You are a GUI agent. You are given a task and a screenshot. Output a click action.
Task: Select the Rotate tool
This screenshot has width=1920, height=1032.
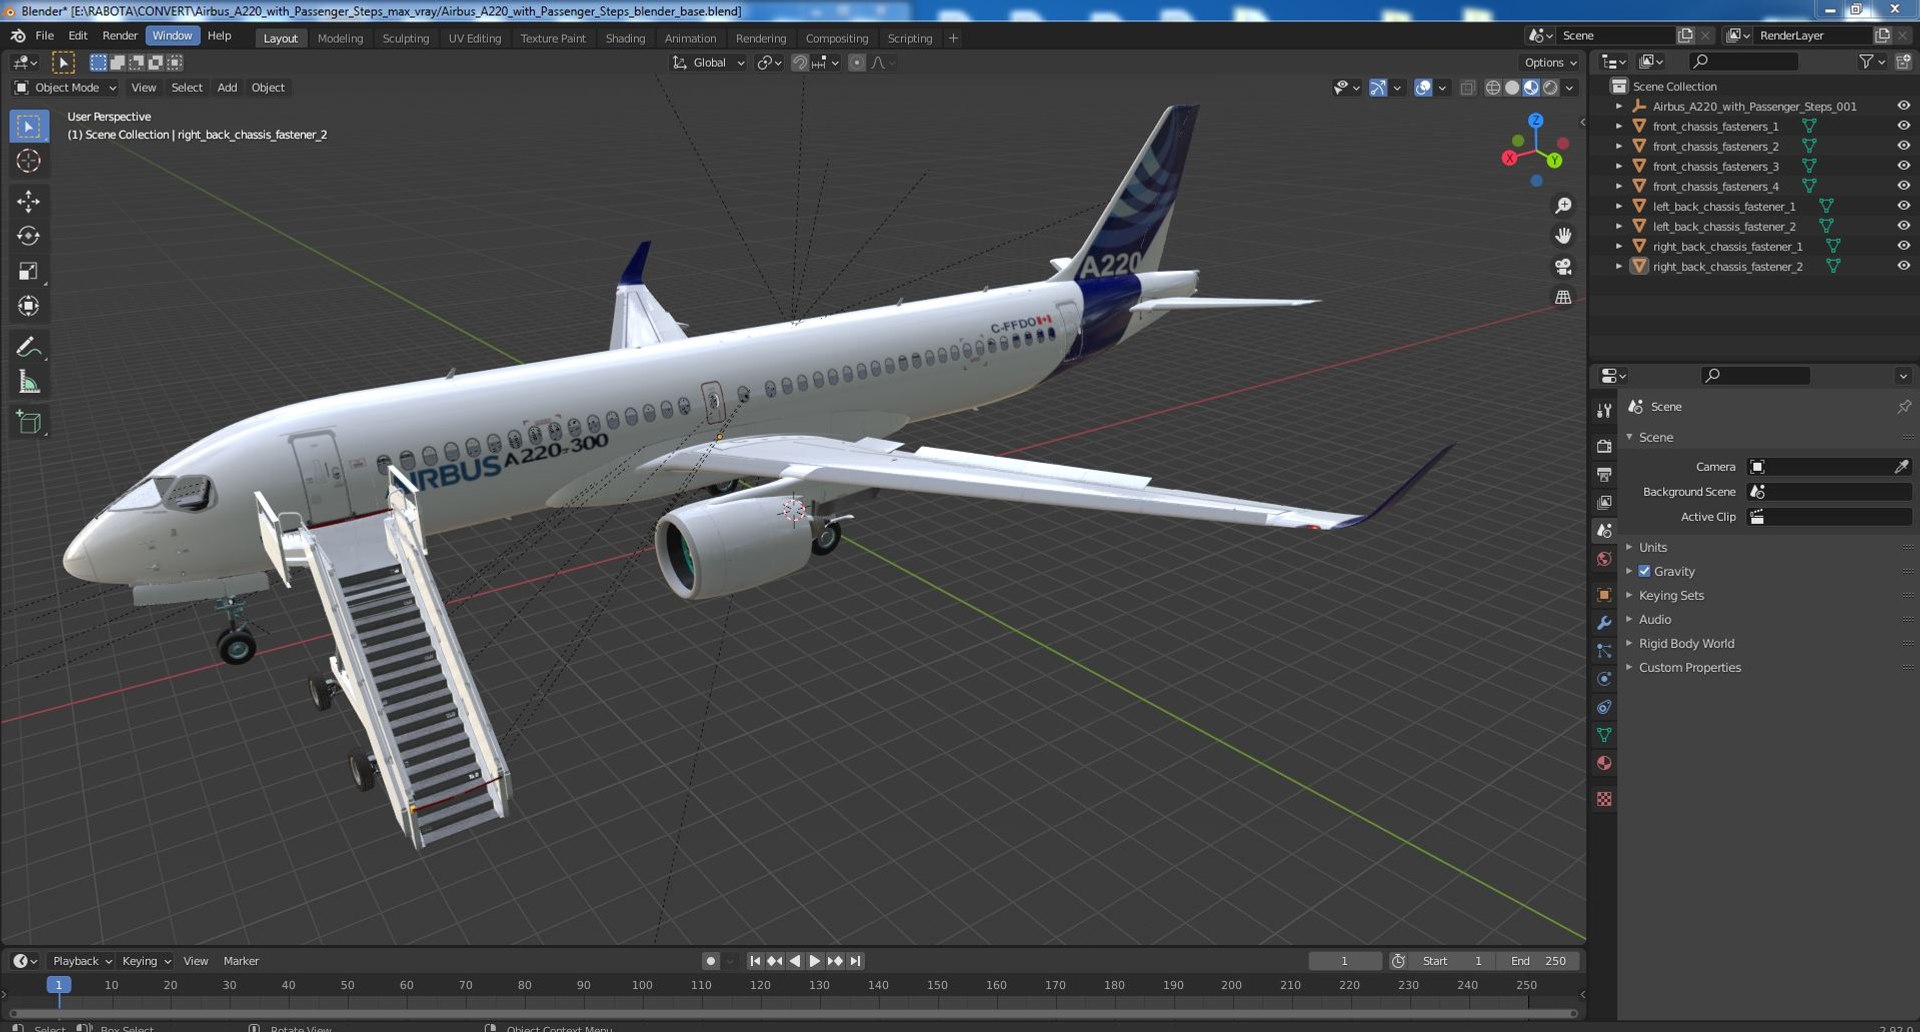(x=28, y=236)
